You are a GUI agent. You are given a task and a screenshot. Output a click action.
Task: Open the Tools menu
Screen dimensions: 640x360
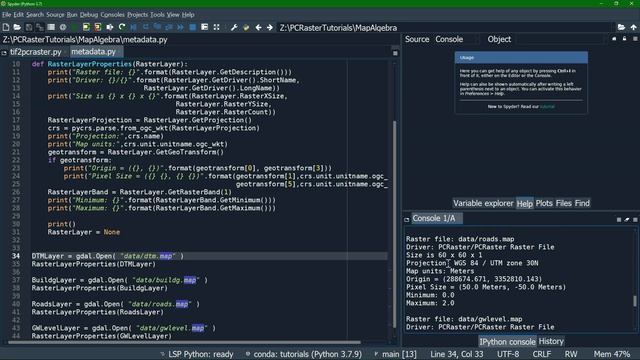pyautogui.click(x=157, y=15)
